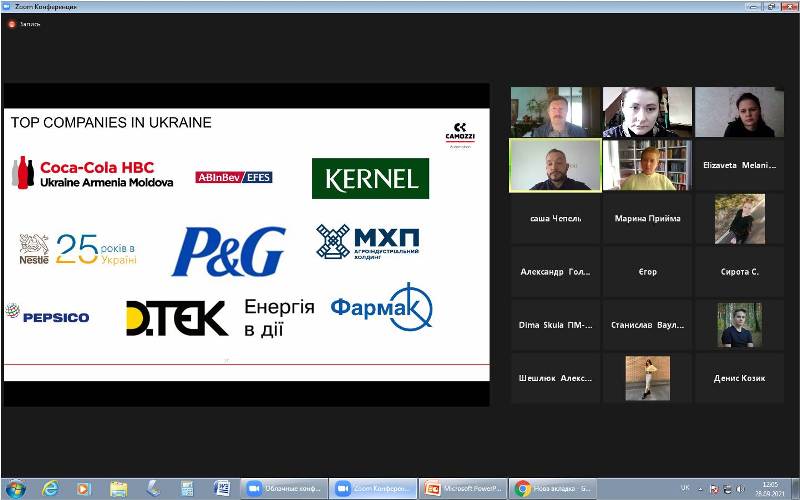Select video tile of man in blue jacket

[x=556, y=112]
